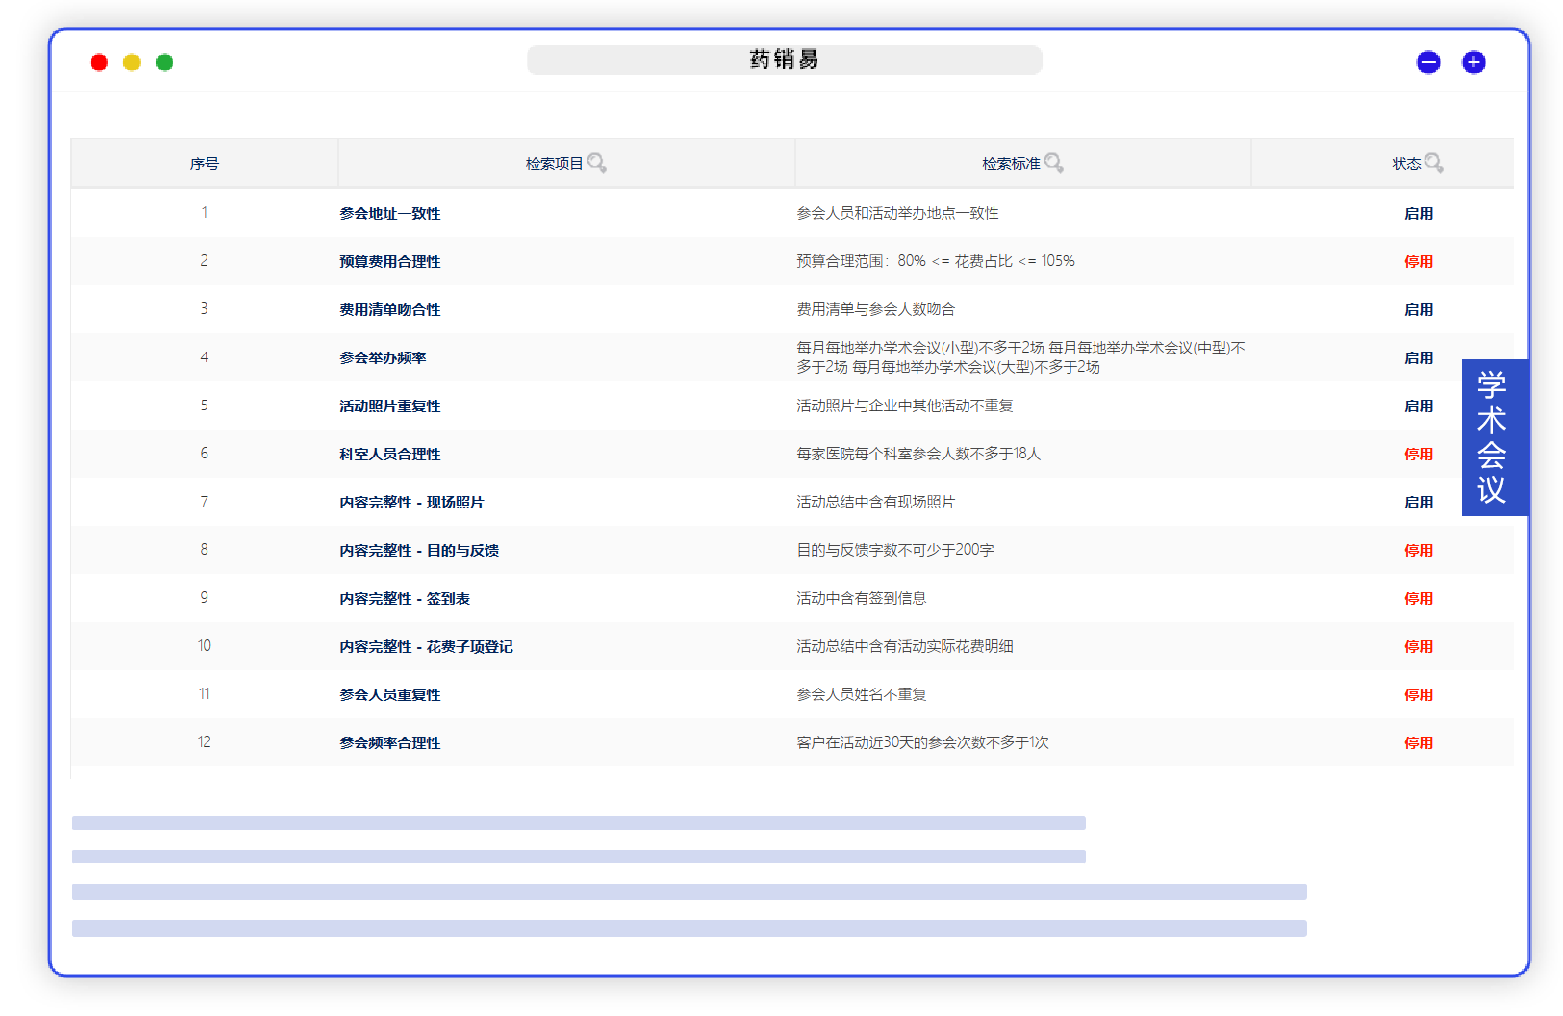Disable the 参会地址一致性 rule by clicking 启用

pos(1418,213)
